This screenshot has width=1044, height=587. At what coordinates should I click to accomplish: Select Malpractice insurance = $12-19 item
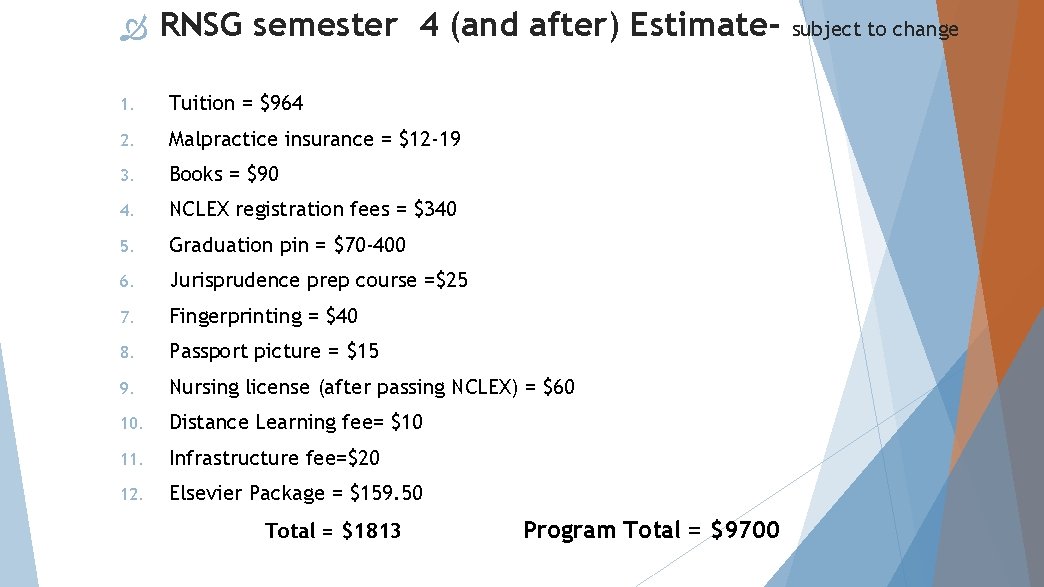point(314,139)
